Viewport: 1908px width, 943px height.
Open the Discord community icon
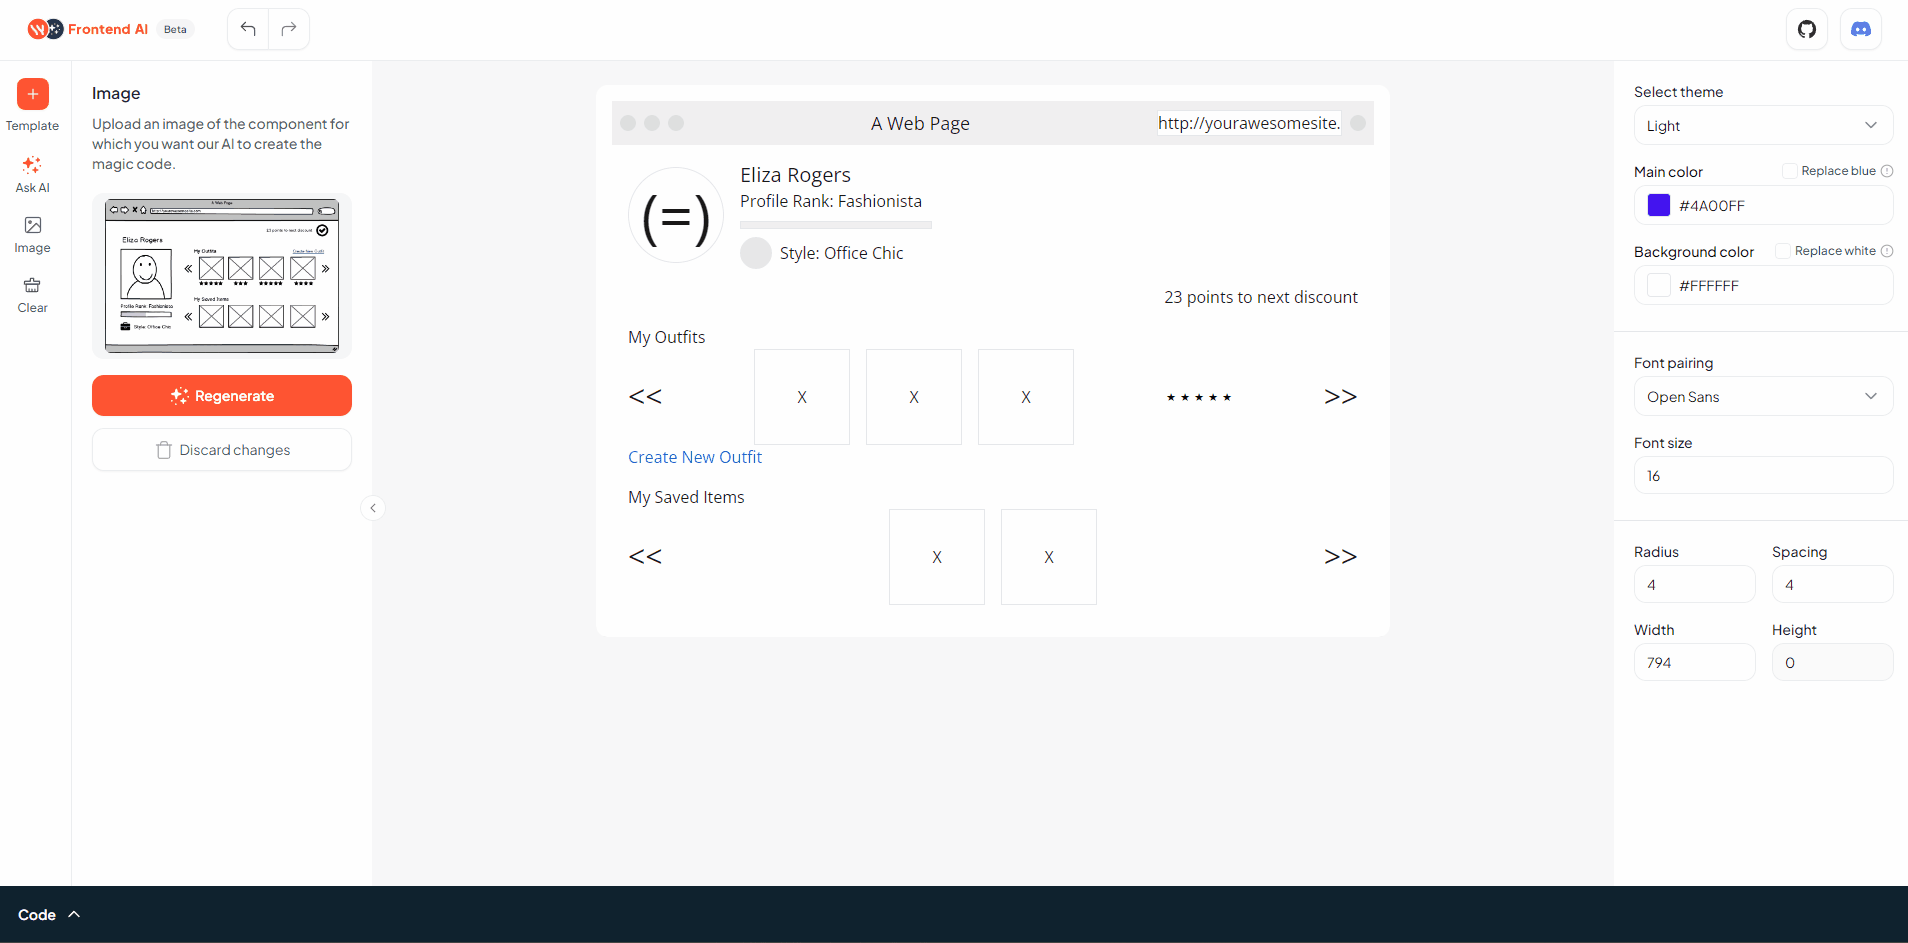(x=1861, y=29)
